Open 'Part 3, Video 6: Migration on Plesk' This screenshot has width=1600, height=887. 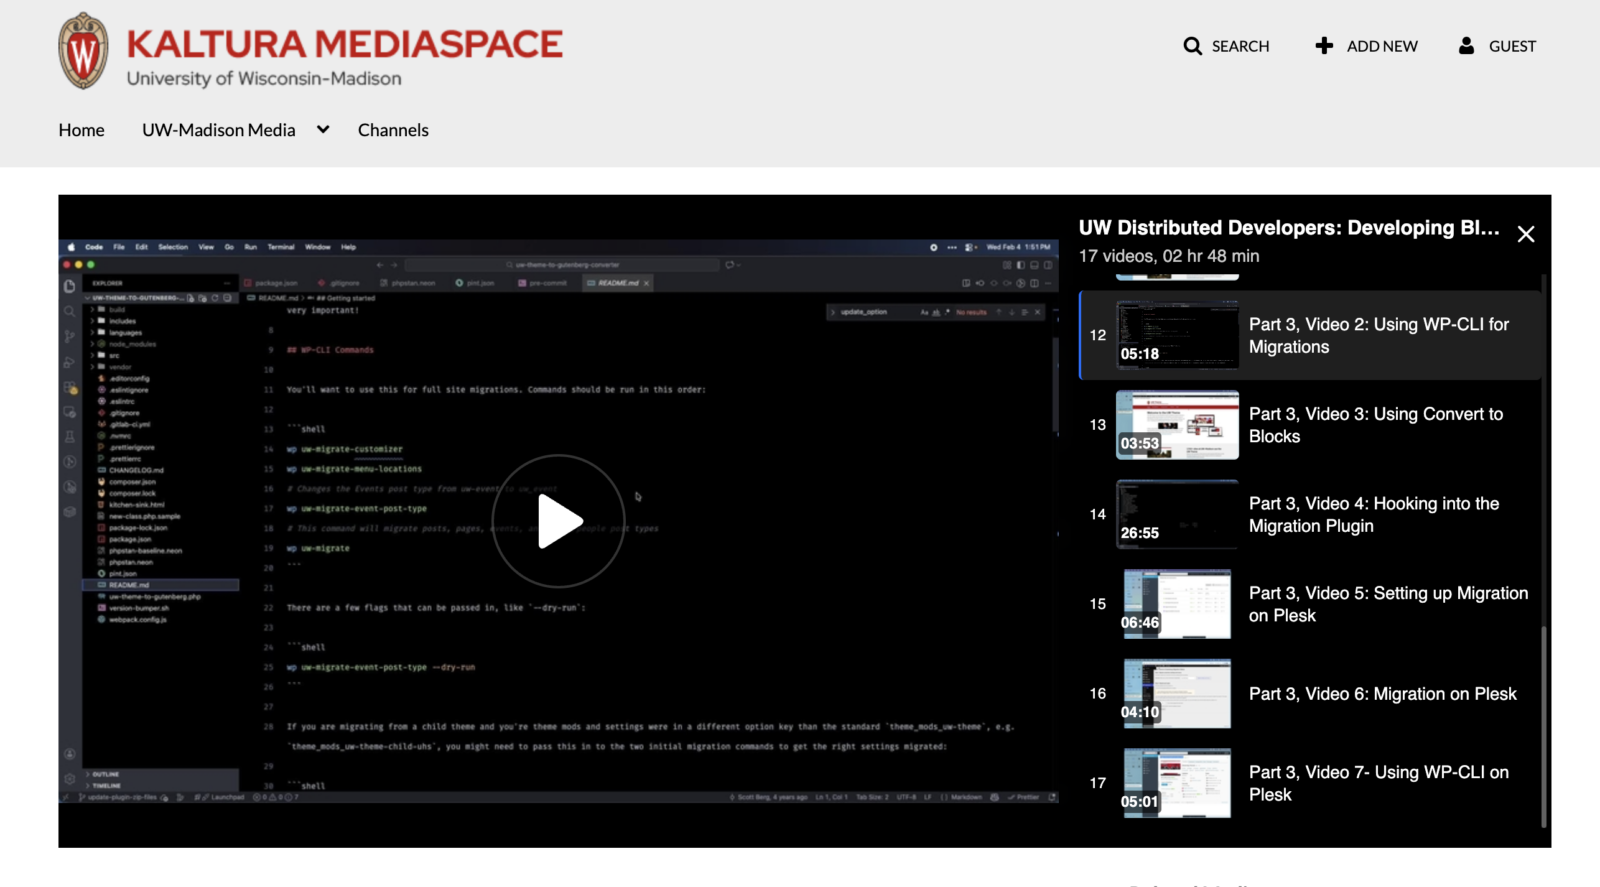point(1383,694)
